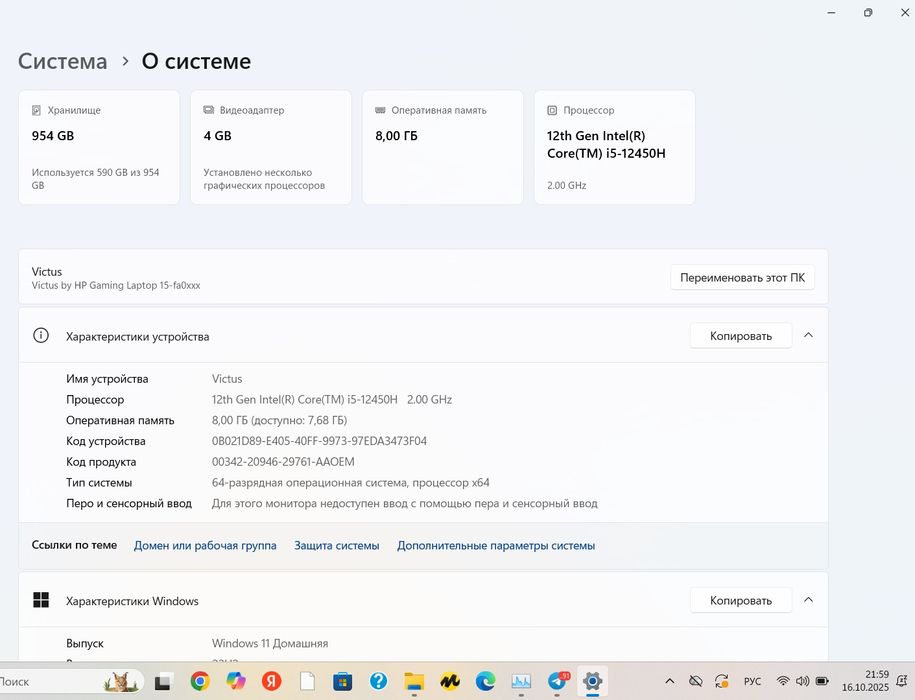The image size is (915, 700).
Task: Open File Explorer from the taskbar
Action: pos(414,681)
